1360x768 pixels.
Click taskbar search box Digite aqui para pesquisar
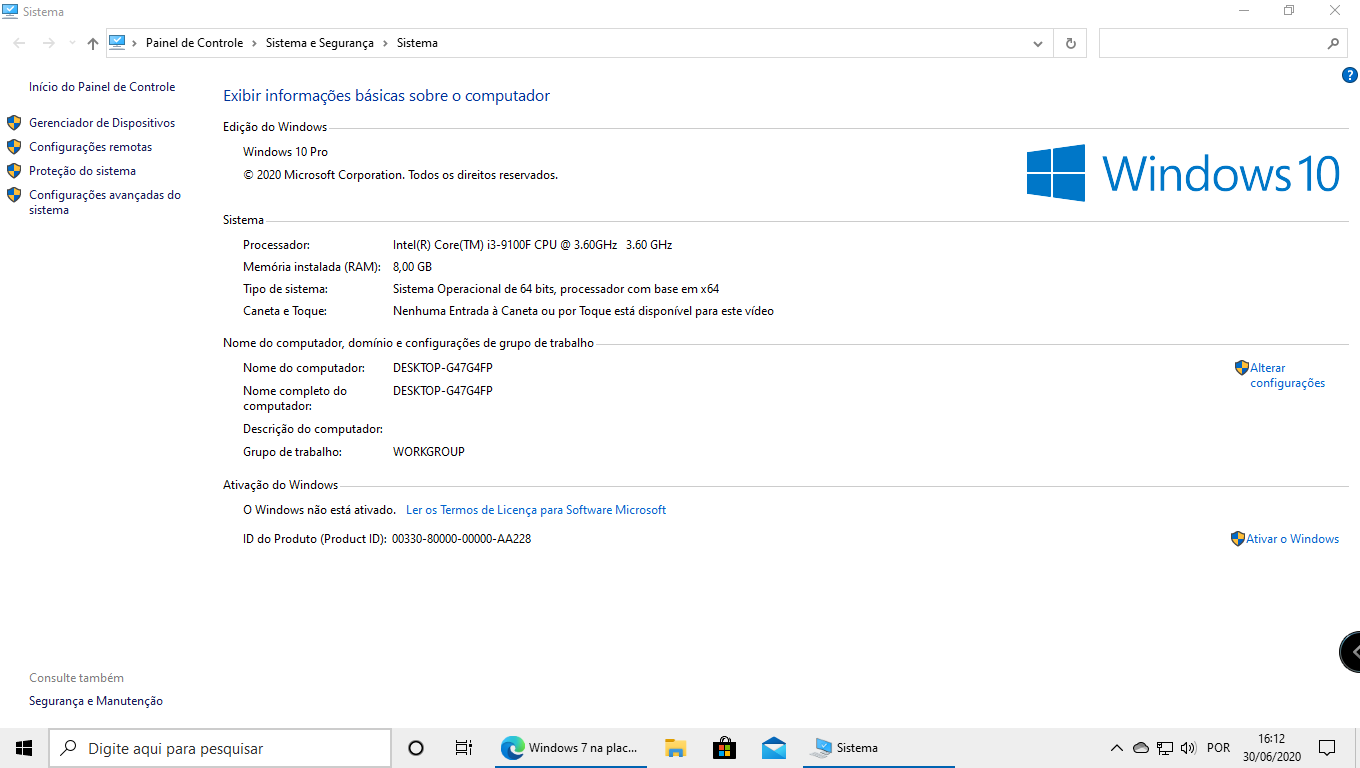(220, 748)
